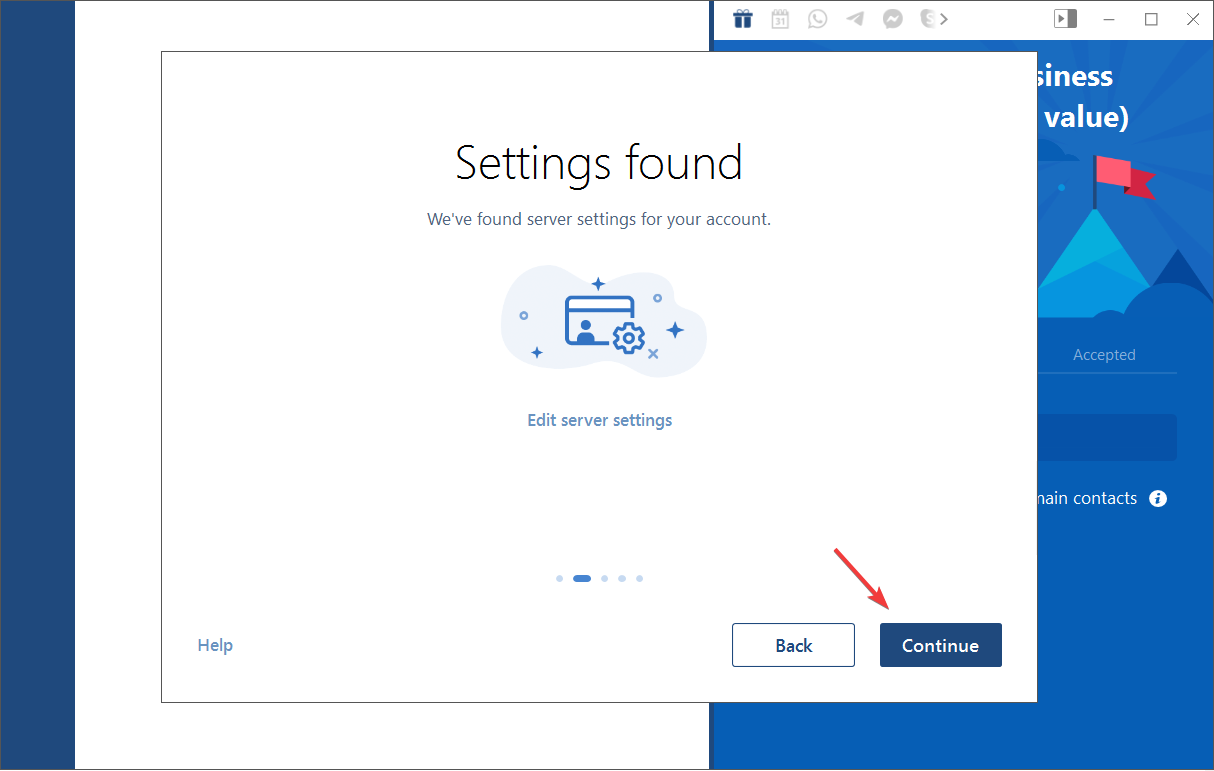
Task: Select the third wizard progress dot
Action: (605, 578)
